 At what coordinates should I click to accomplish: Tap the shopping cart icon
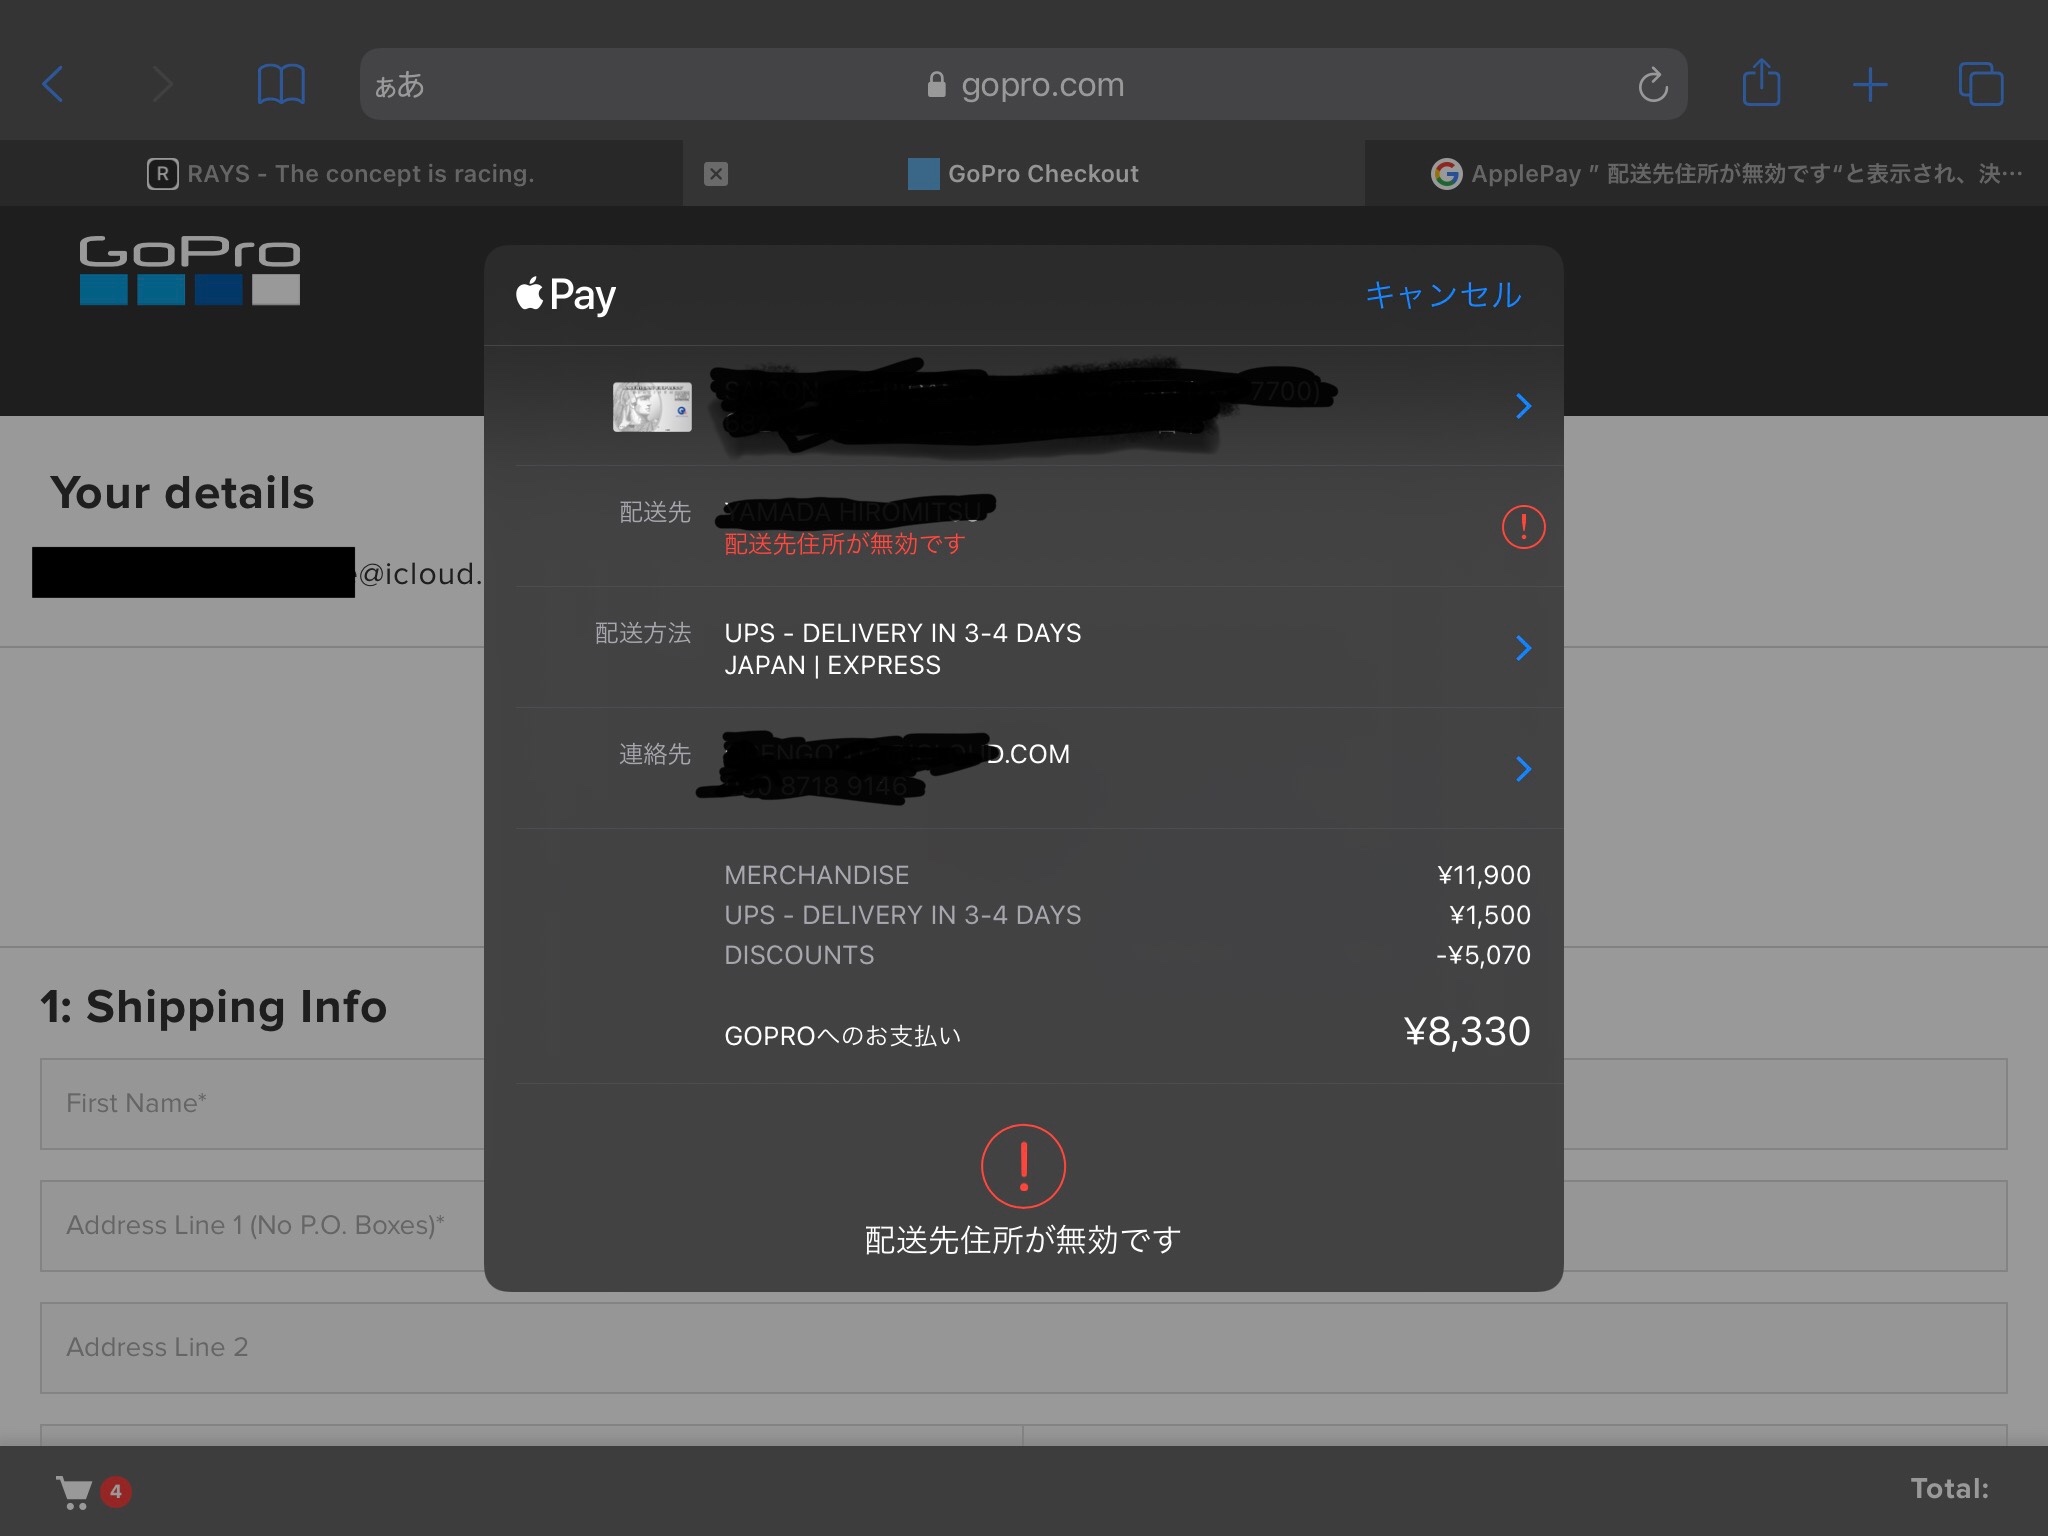75,1491
